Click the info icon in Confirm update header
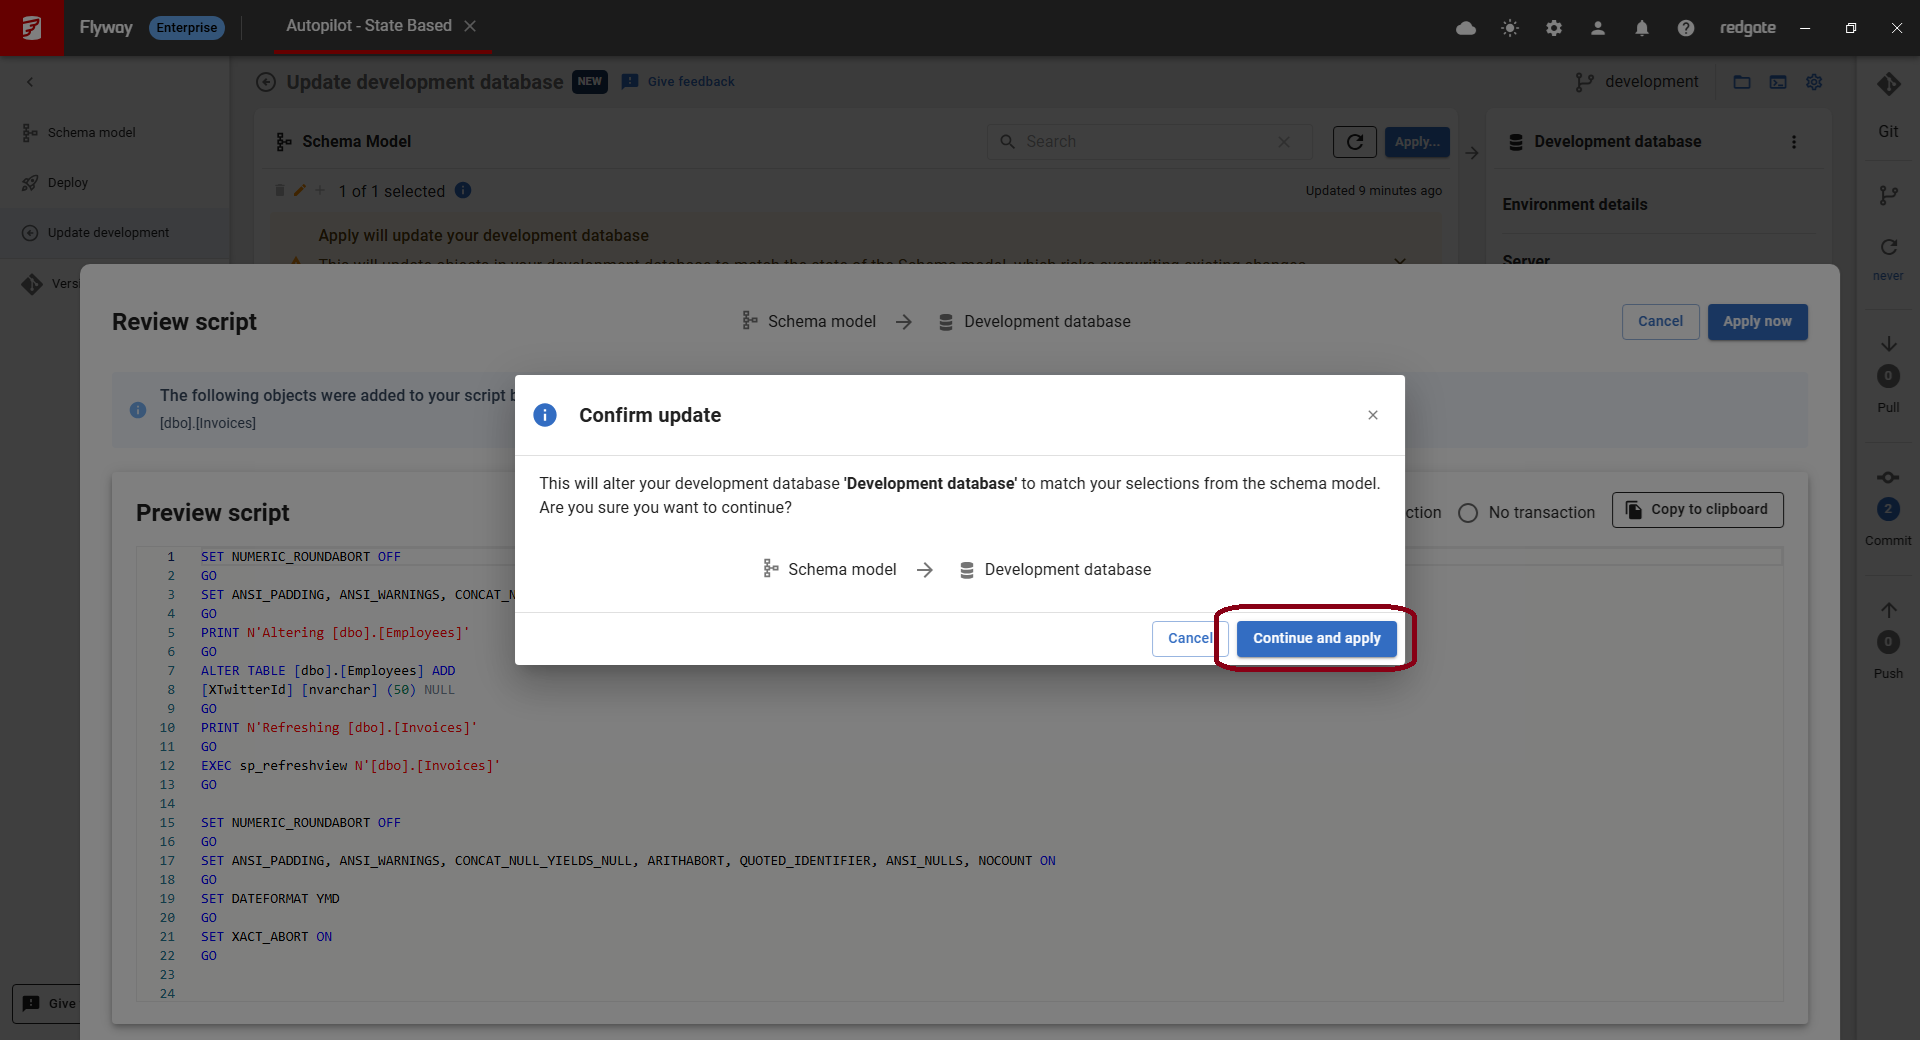This screenshot has height=1040, width=1920. (545, 415)
